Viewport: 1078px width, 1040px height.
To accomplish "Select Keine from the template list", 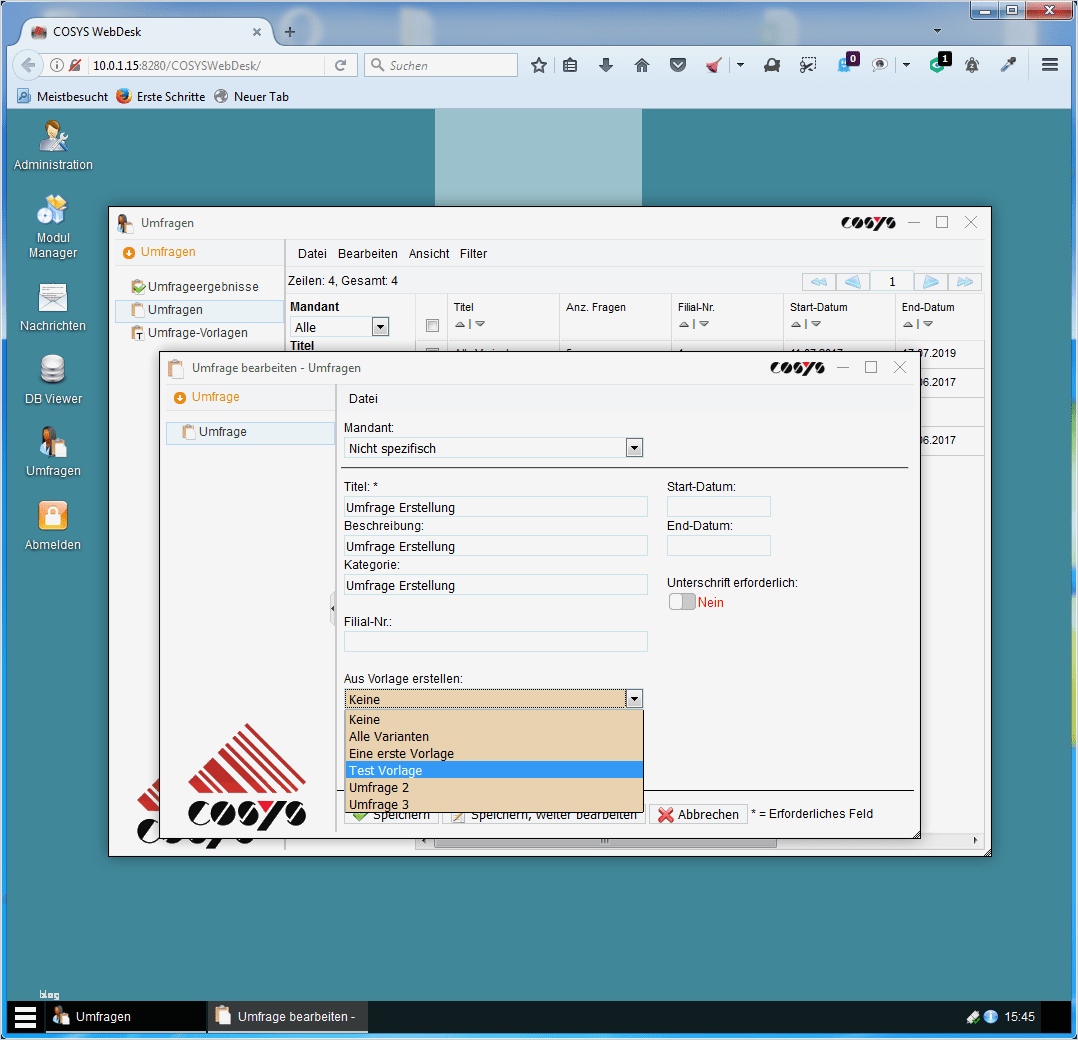I will [x=494, y=720].
